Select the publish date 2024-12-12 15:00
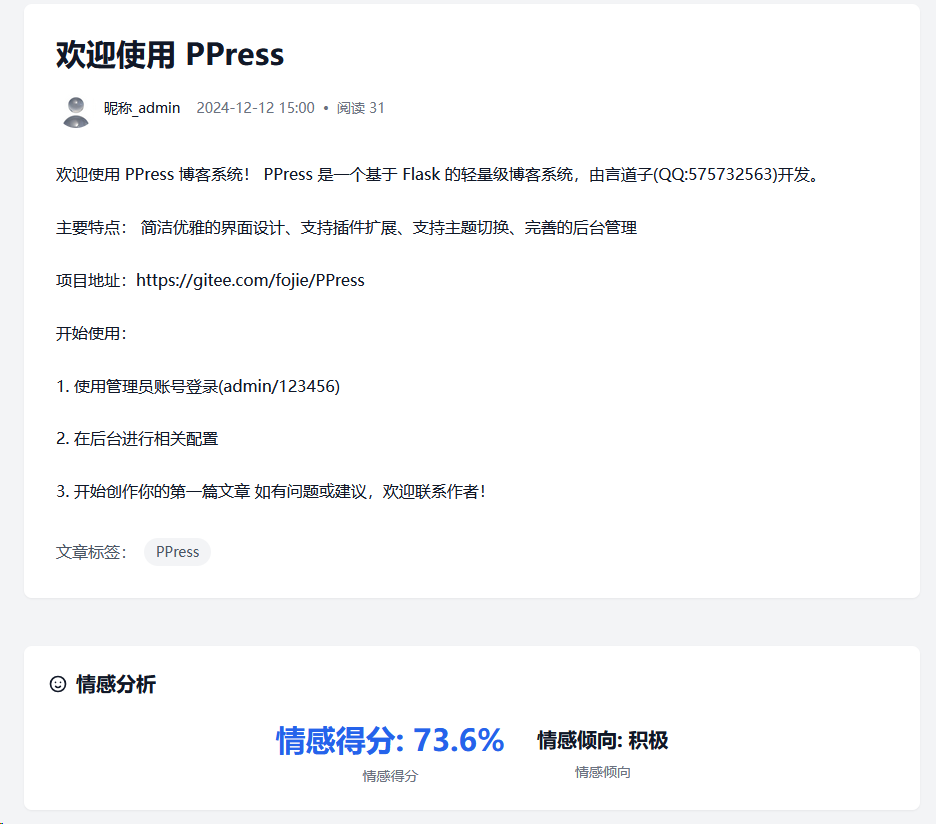Screen dimensions: 936x824 pos(255,108)
